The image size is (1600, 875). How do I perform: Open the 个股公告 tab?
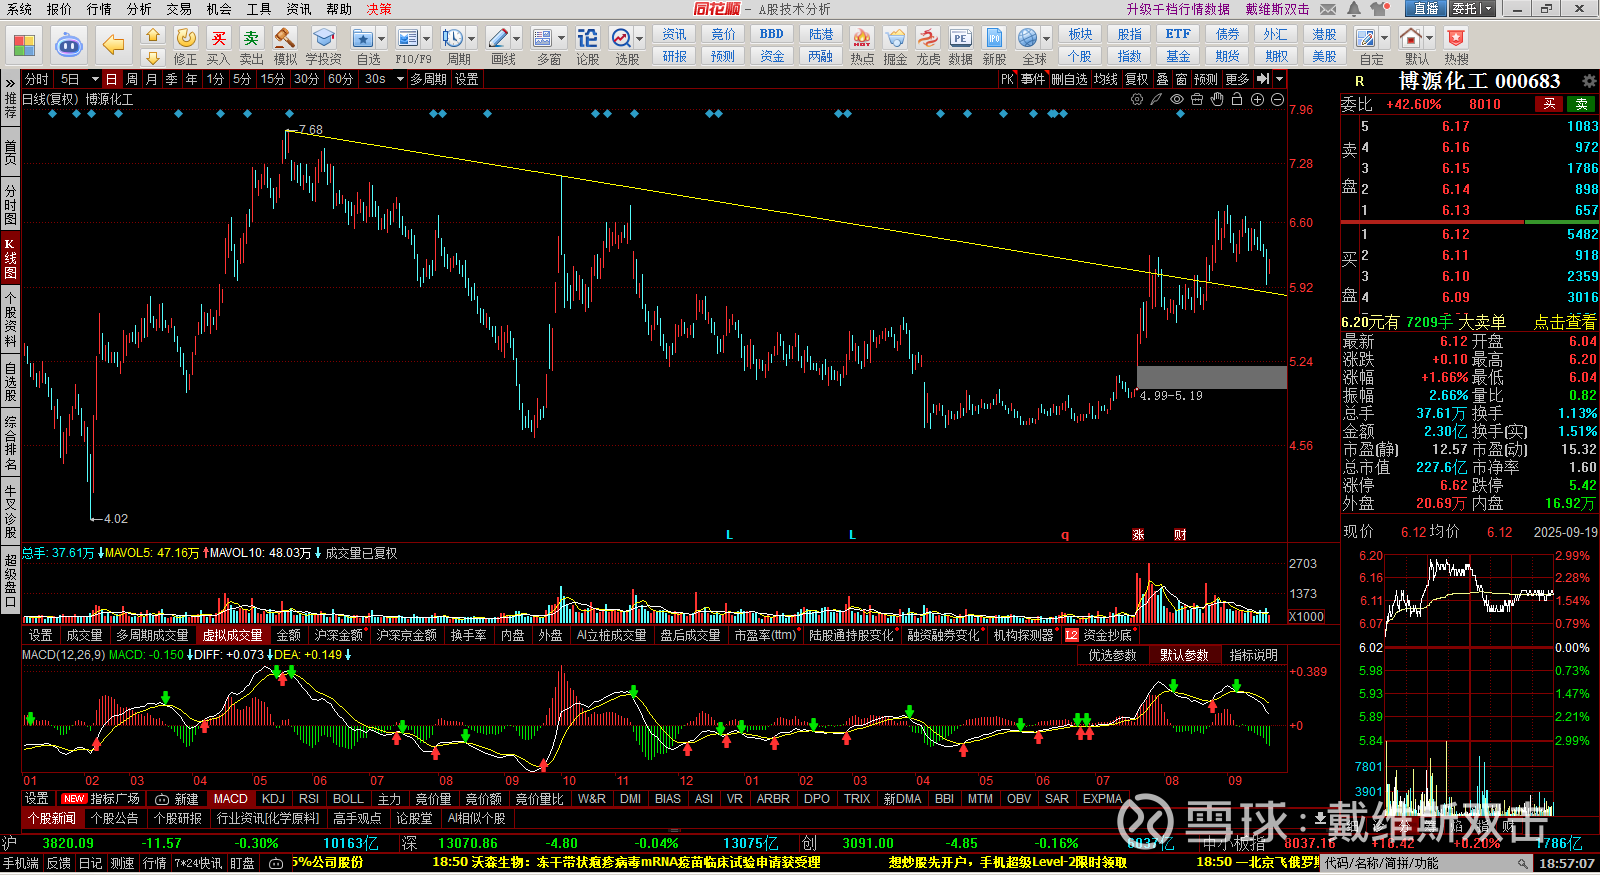(114, 818)
